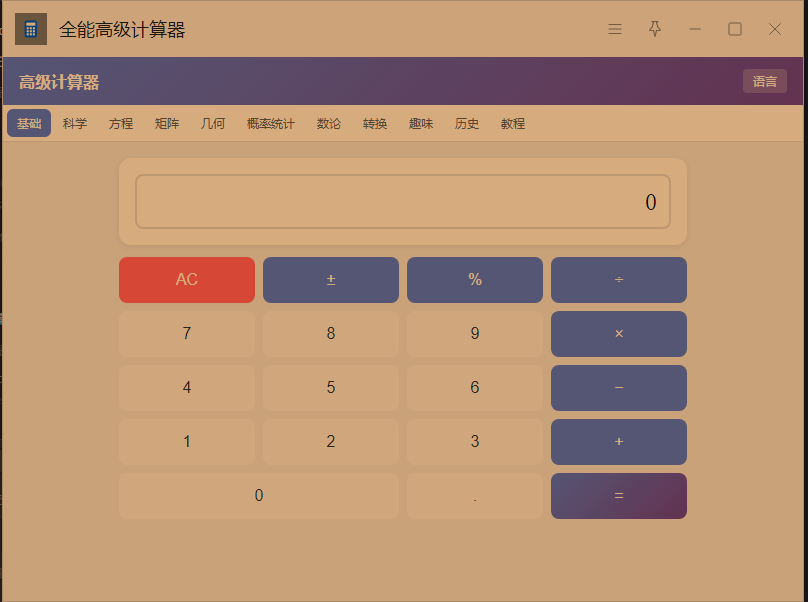
Task: View the 历史 tab
Action: (x=467, y=123)
